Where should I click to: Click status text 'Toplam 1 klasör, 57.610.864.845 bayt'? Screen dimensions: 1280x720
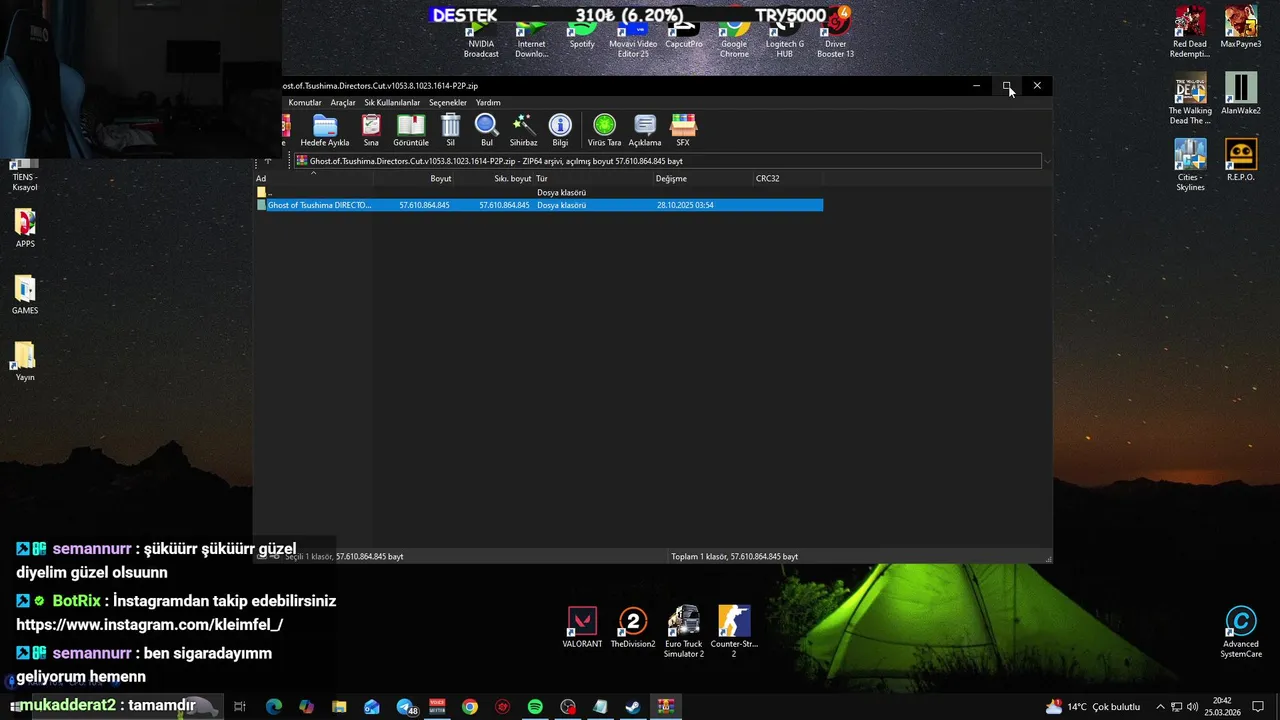734,556
